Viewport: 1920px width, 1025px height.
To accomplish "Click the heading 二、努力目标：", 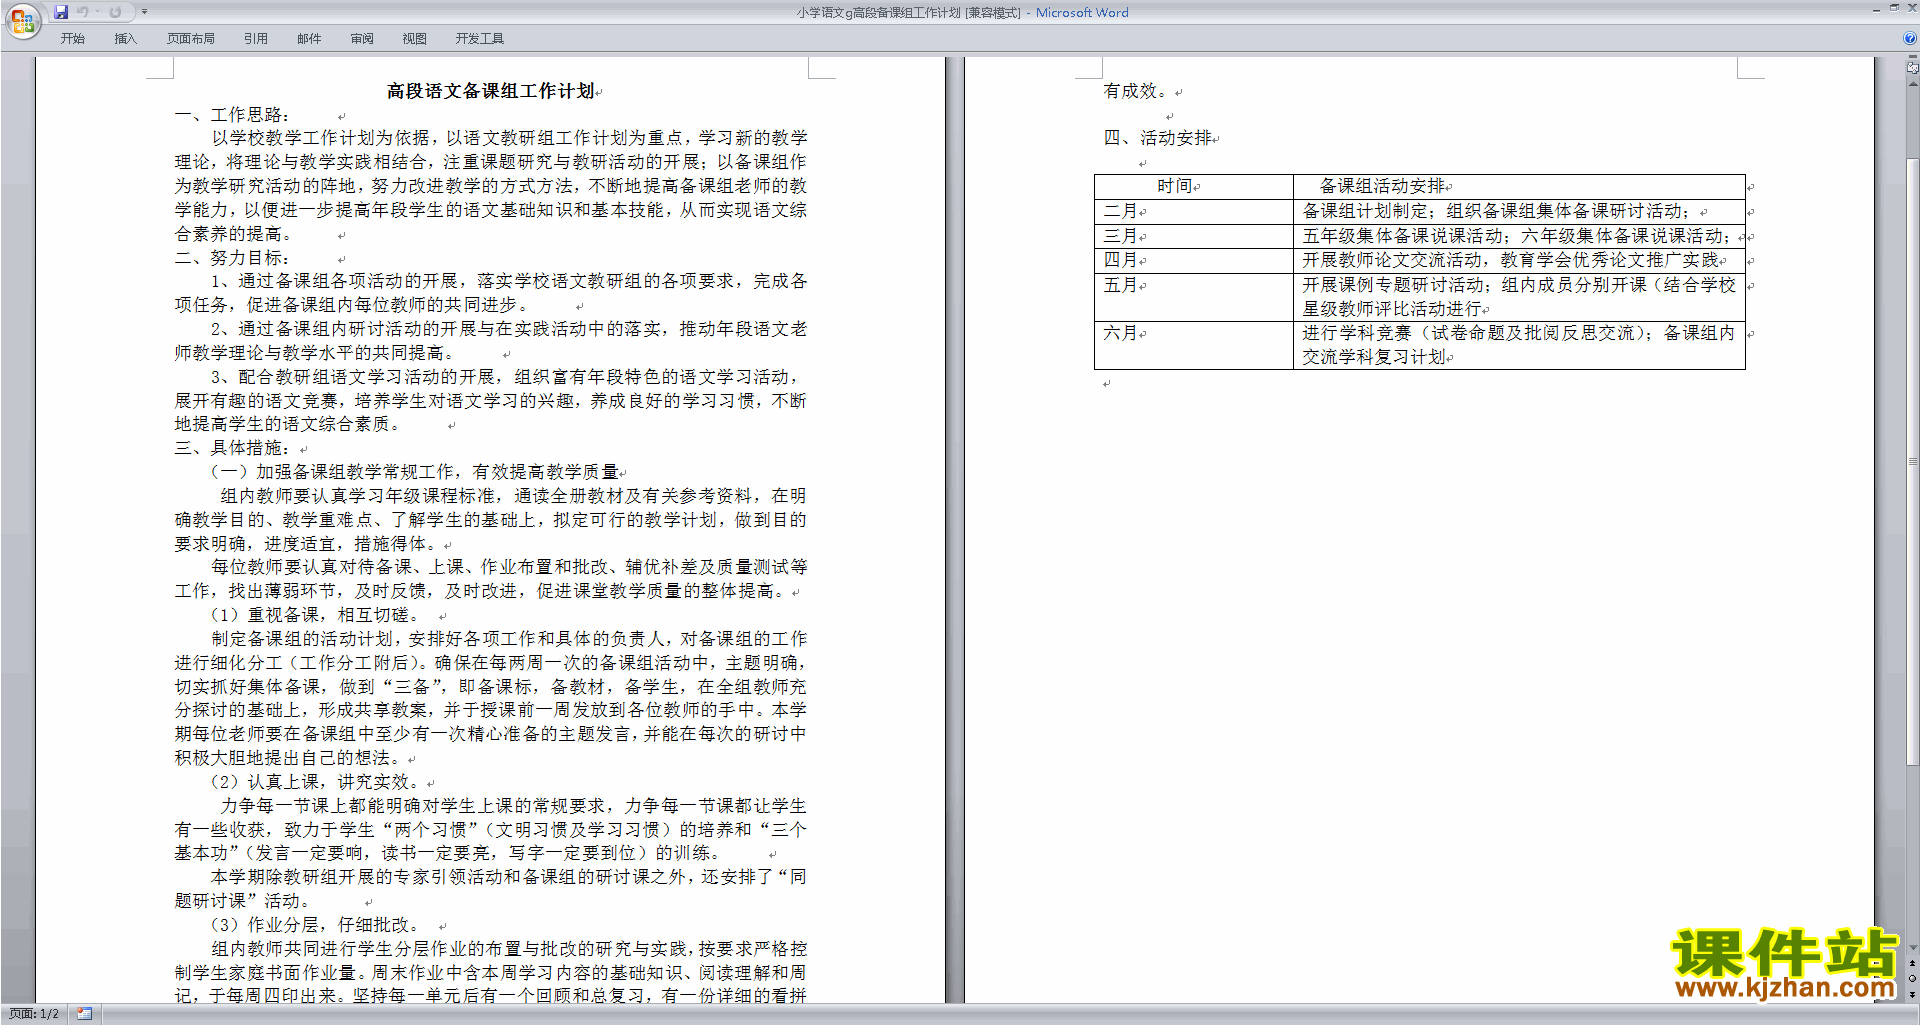I will [x=233, y=258].
